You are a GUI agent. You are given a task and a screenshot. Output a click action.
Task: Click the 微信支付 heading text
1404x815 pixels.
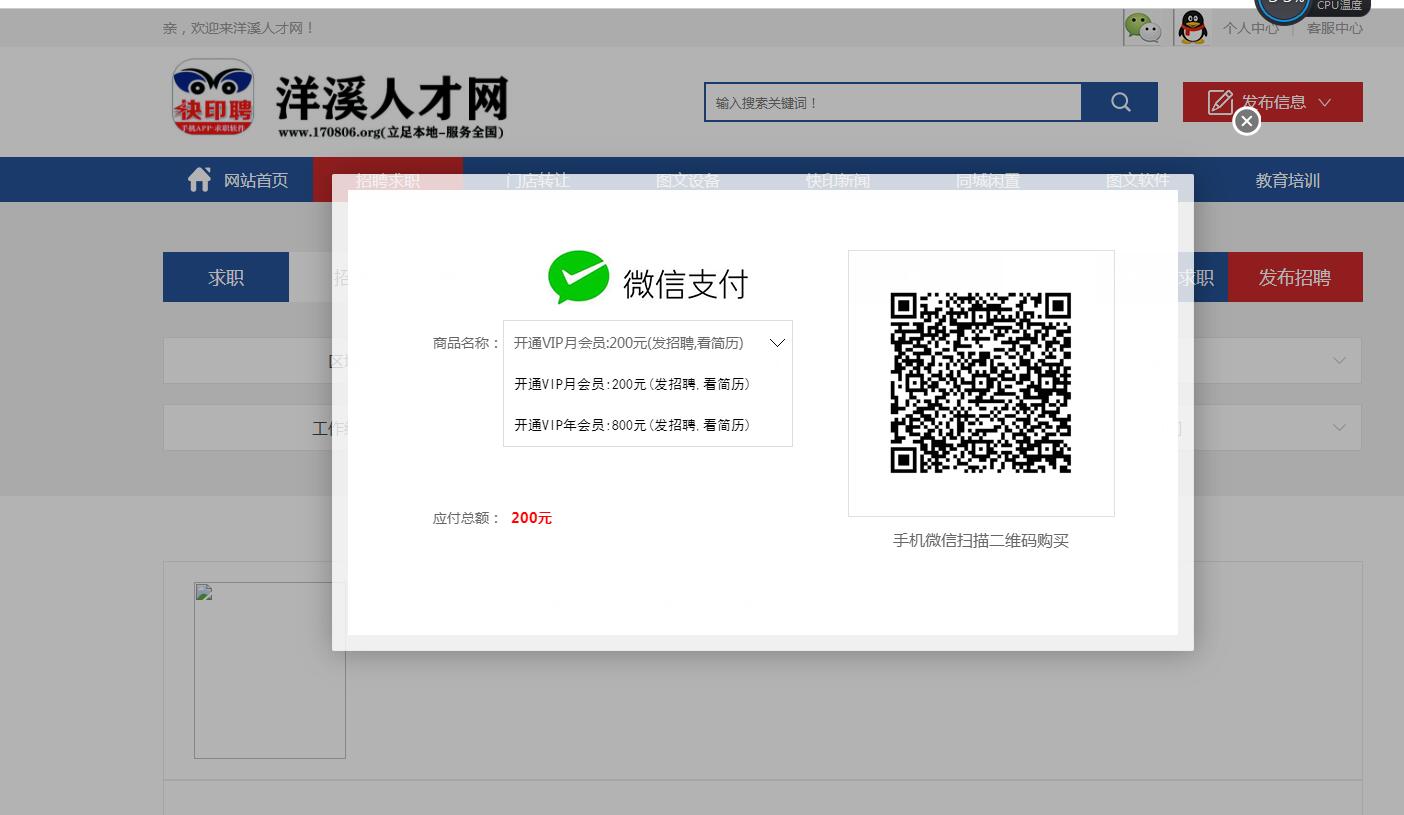tap(685, 284)
